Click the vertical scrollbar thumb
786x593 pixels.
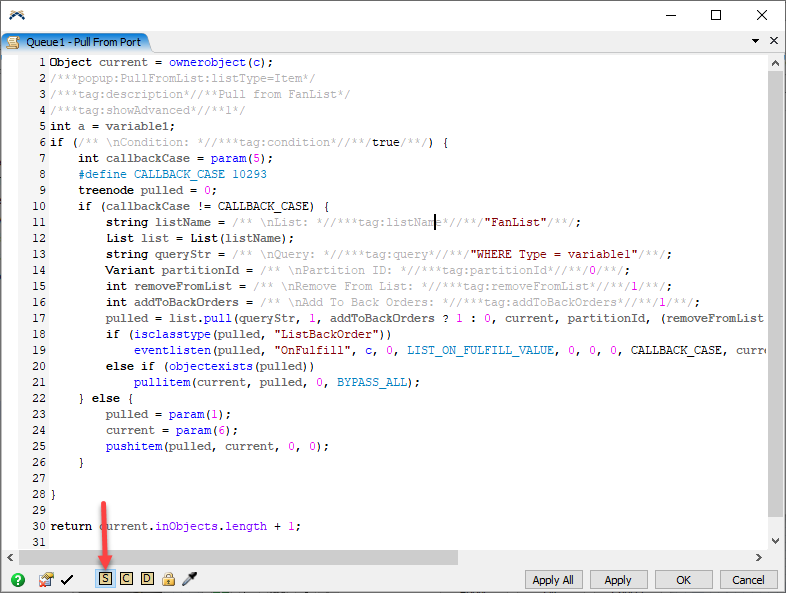pos(775,293)
